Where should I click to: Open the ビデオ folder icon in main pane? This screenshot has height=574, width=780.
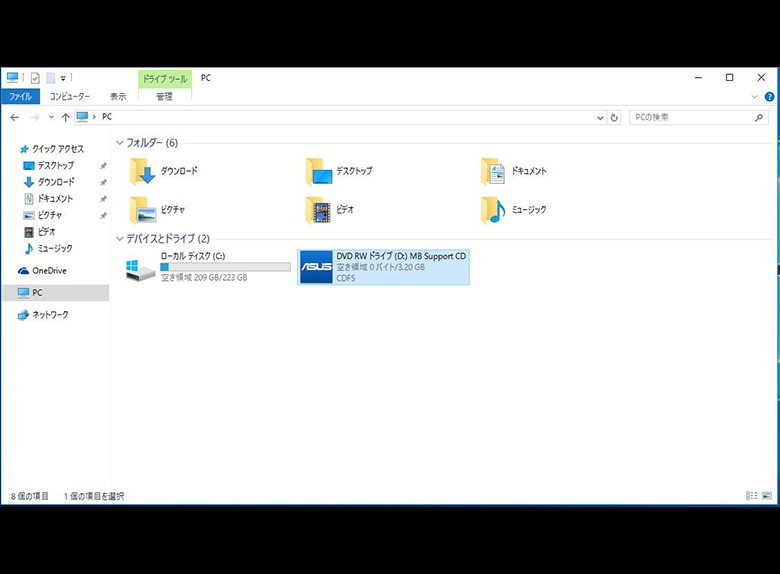click(318, 210)
